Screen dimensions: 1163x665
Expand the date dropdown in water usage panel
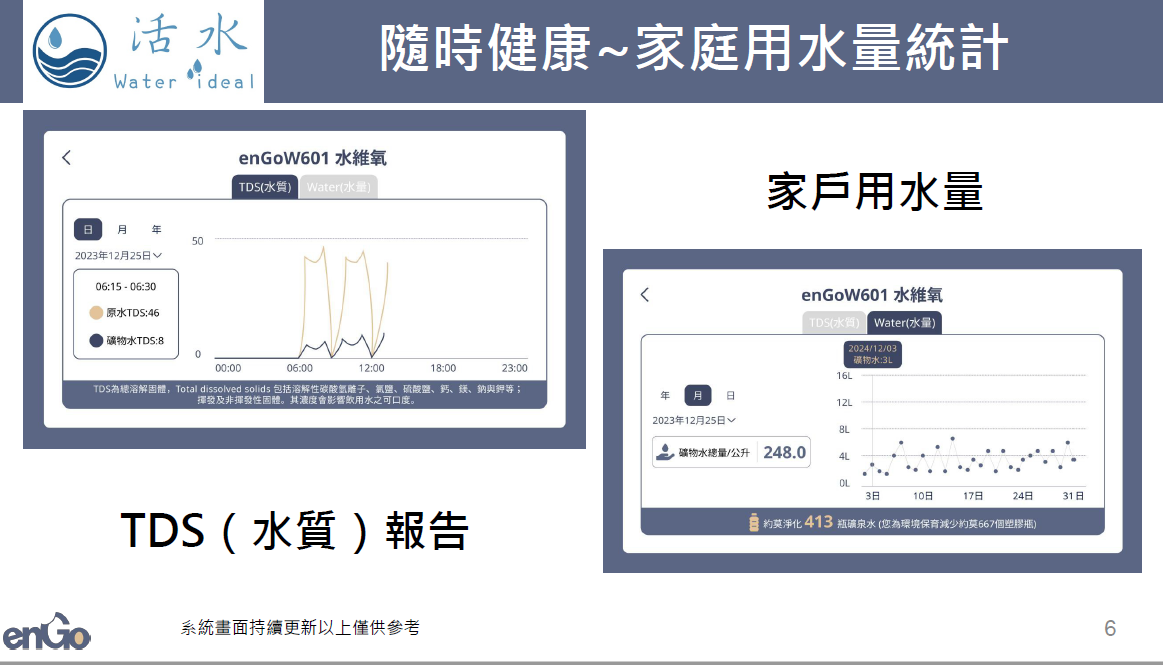click(x=694, y=421)
